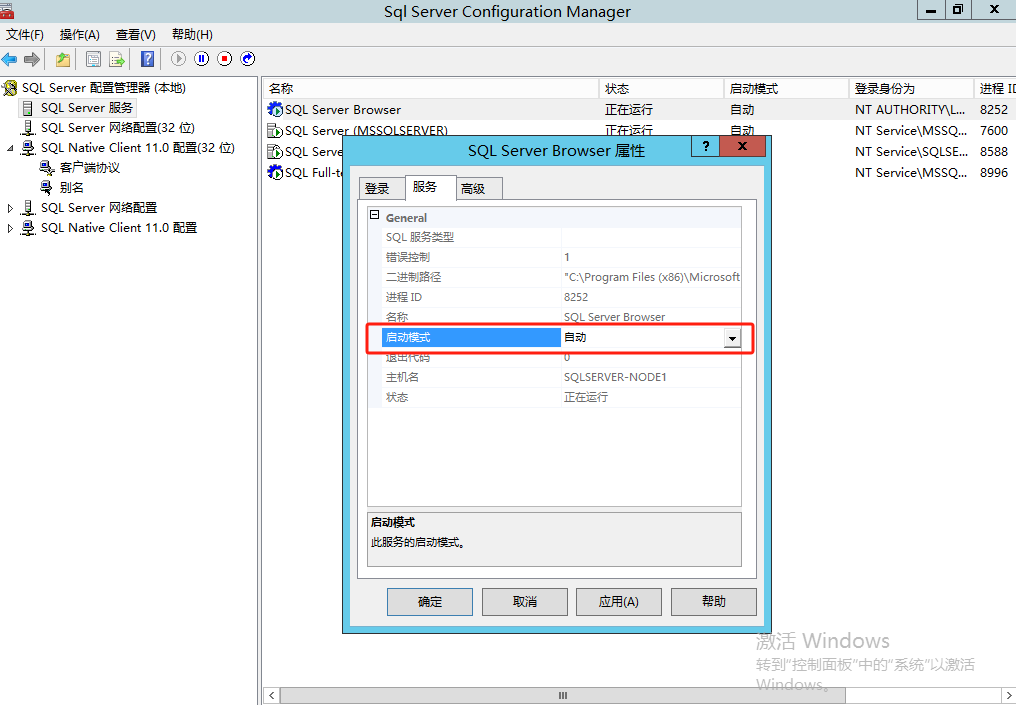Click the Stop service toolbar icon

click(x=224, y=59)
